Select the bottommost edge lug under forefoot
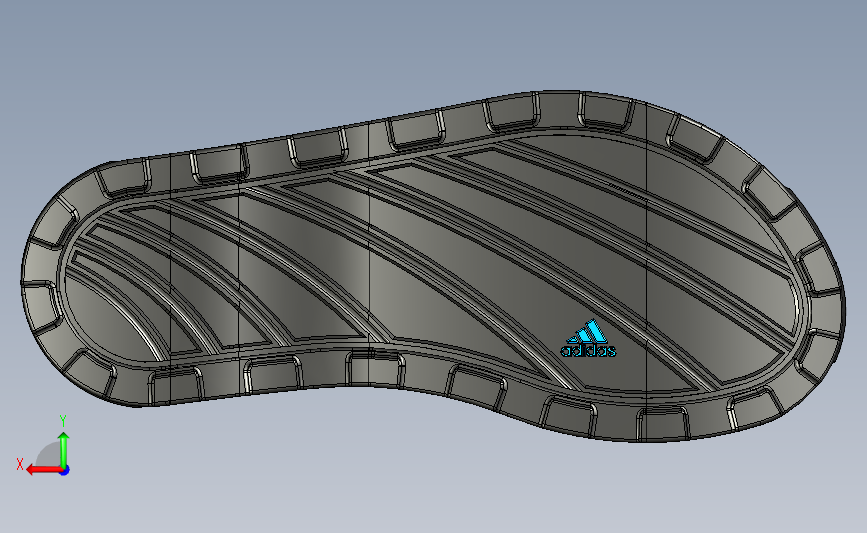This screenshot has height=533, width=867. pyautogui.click(x=662, y=424)
